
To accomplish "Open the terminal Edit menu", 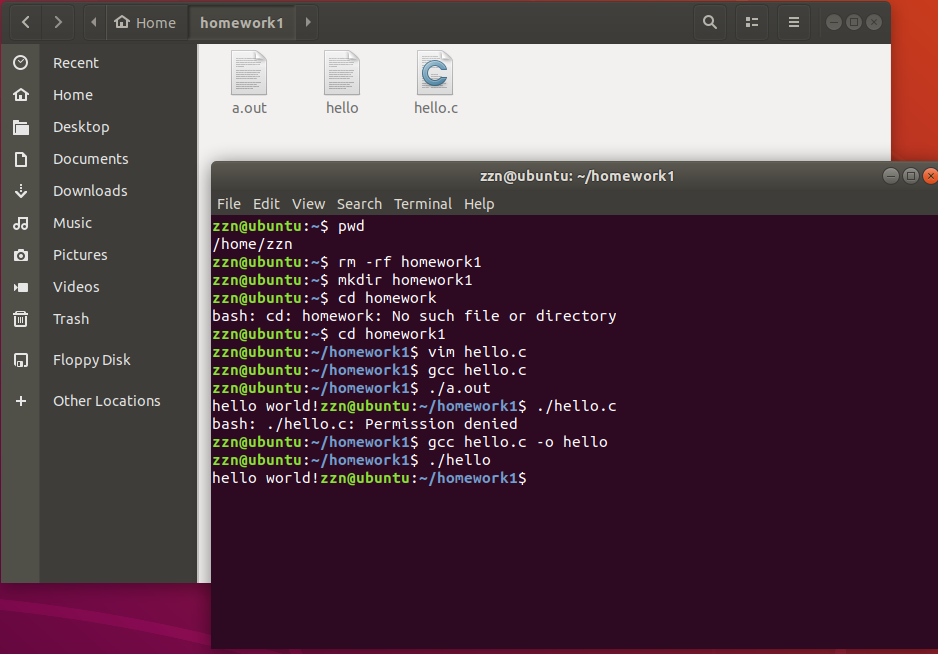I will click(266, 204).
